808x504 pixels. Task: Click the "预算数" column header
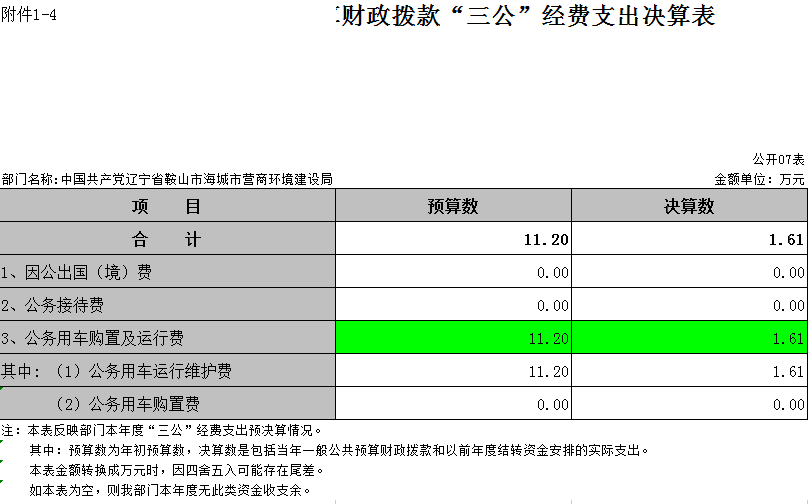pyautogui.click(x=453, y=206)
